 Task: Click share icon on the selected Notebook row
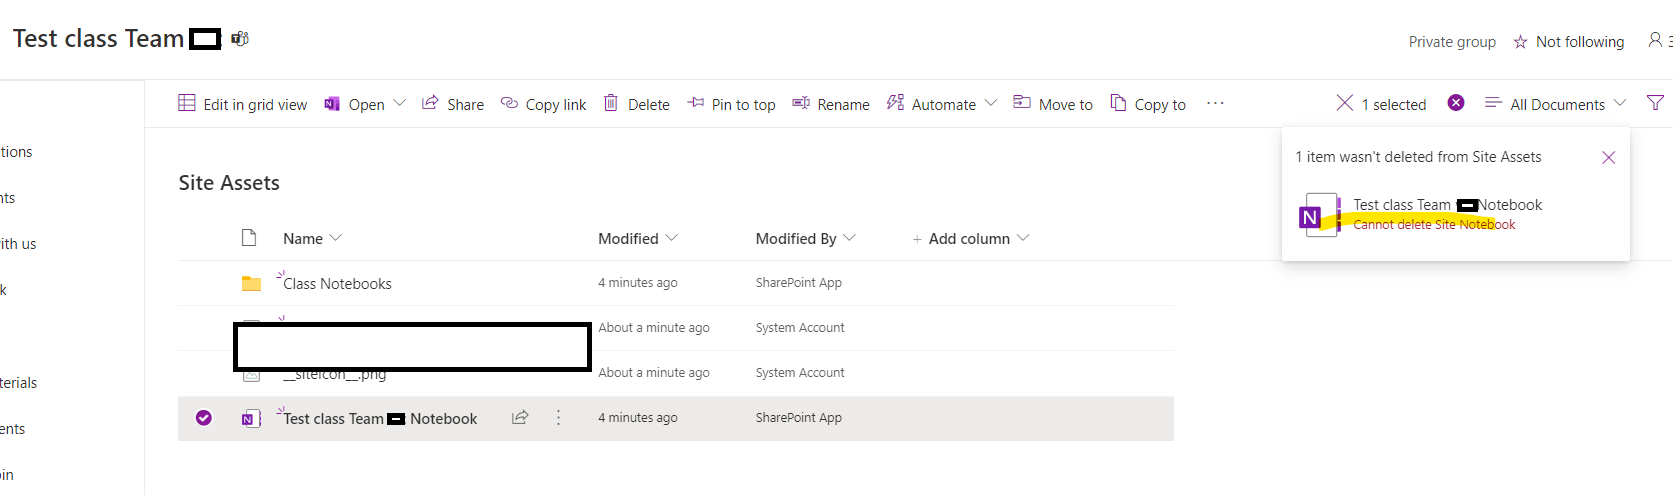click(520, 418)
